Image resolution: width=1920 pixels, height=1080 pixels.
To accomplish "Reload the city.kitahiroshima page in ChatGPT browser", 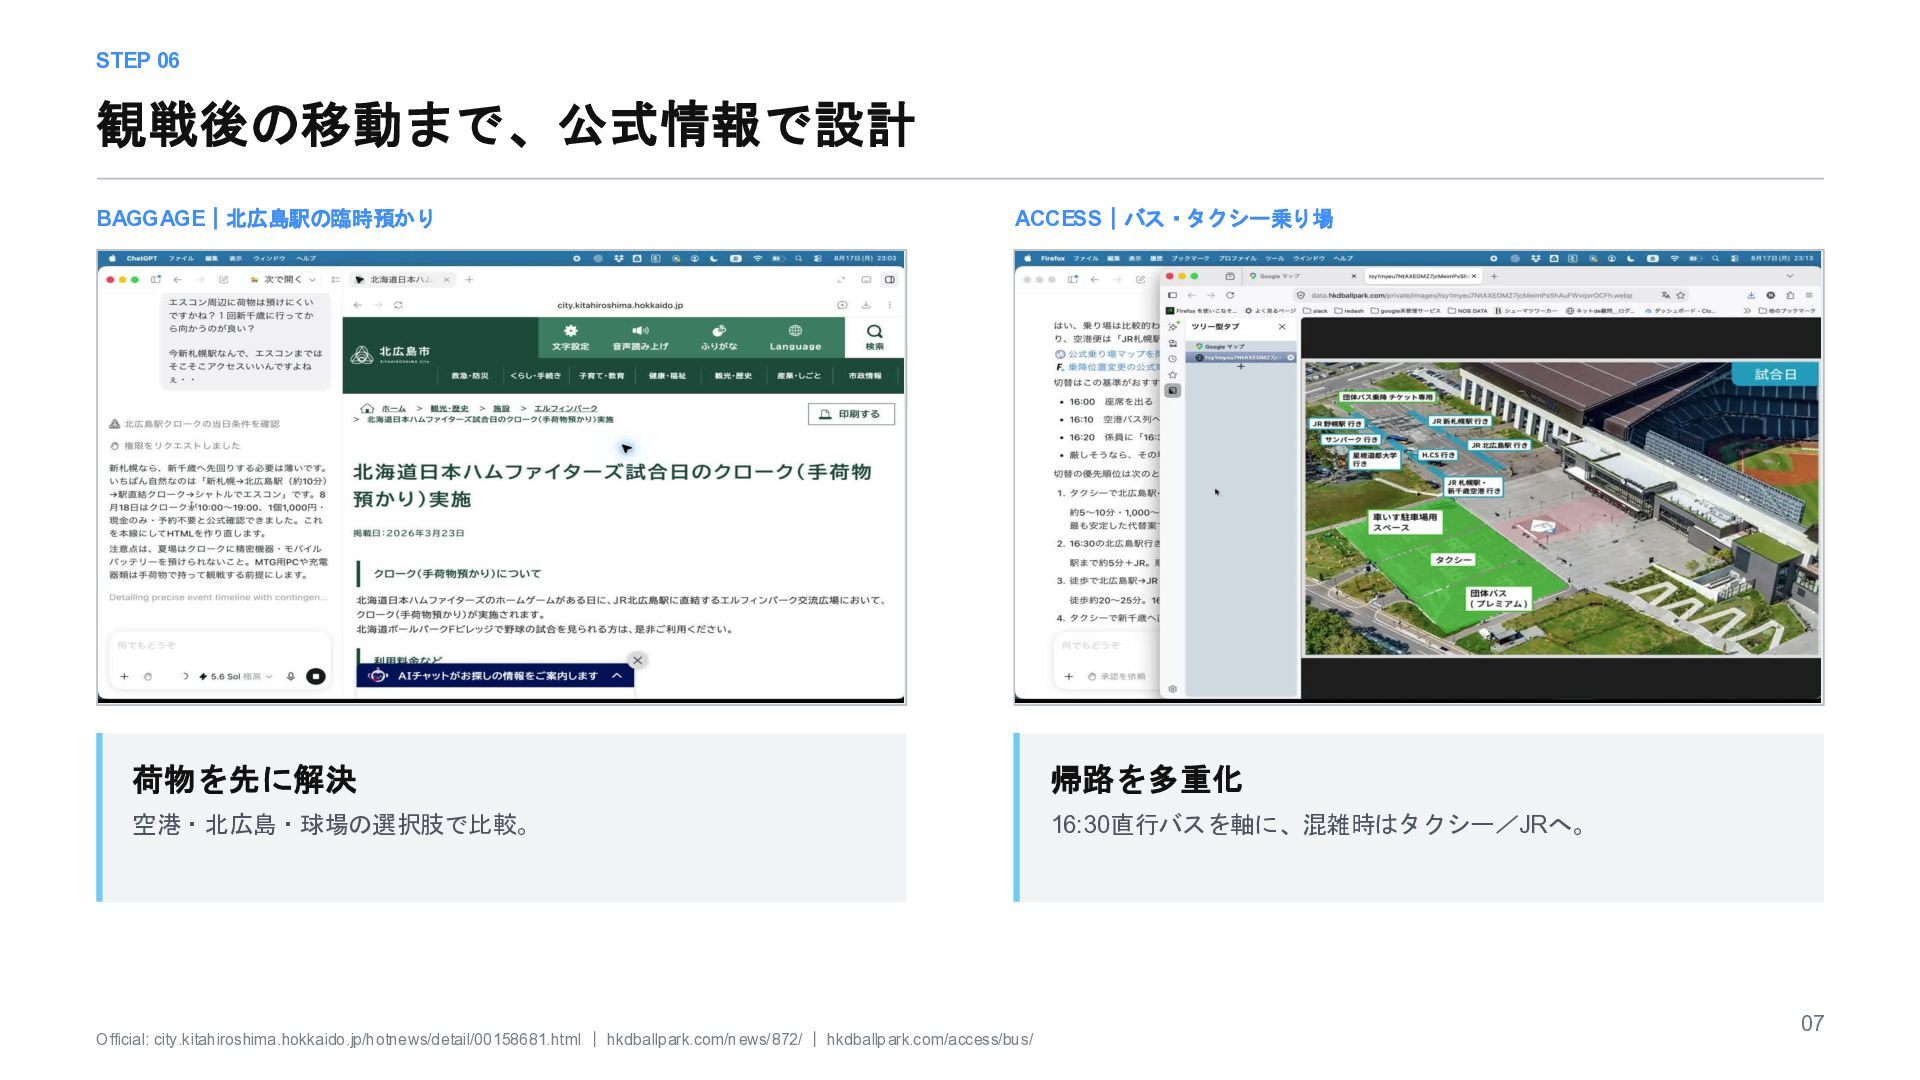I will 398,305.
